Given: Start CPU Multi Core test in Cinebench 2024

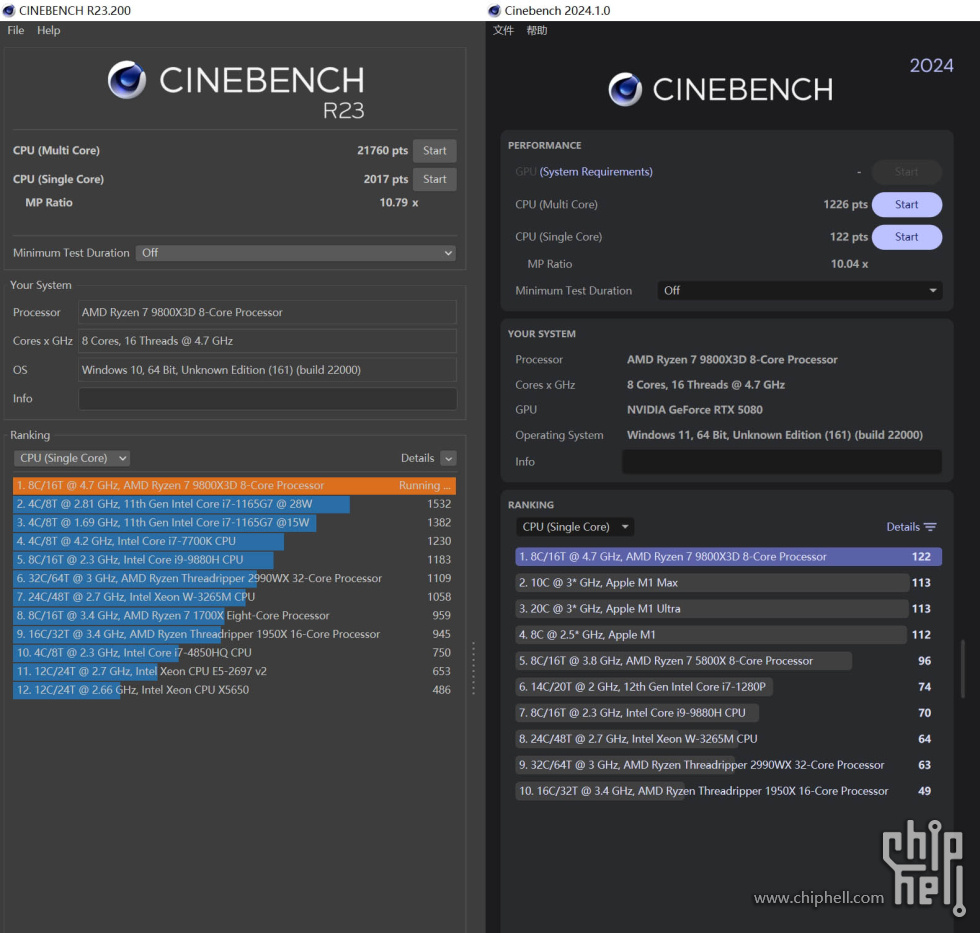Looking at the screenshot, I should coord(906,204).
